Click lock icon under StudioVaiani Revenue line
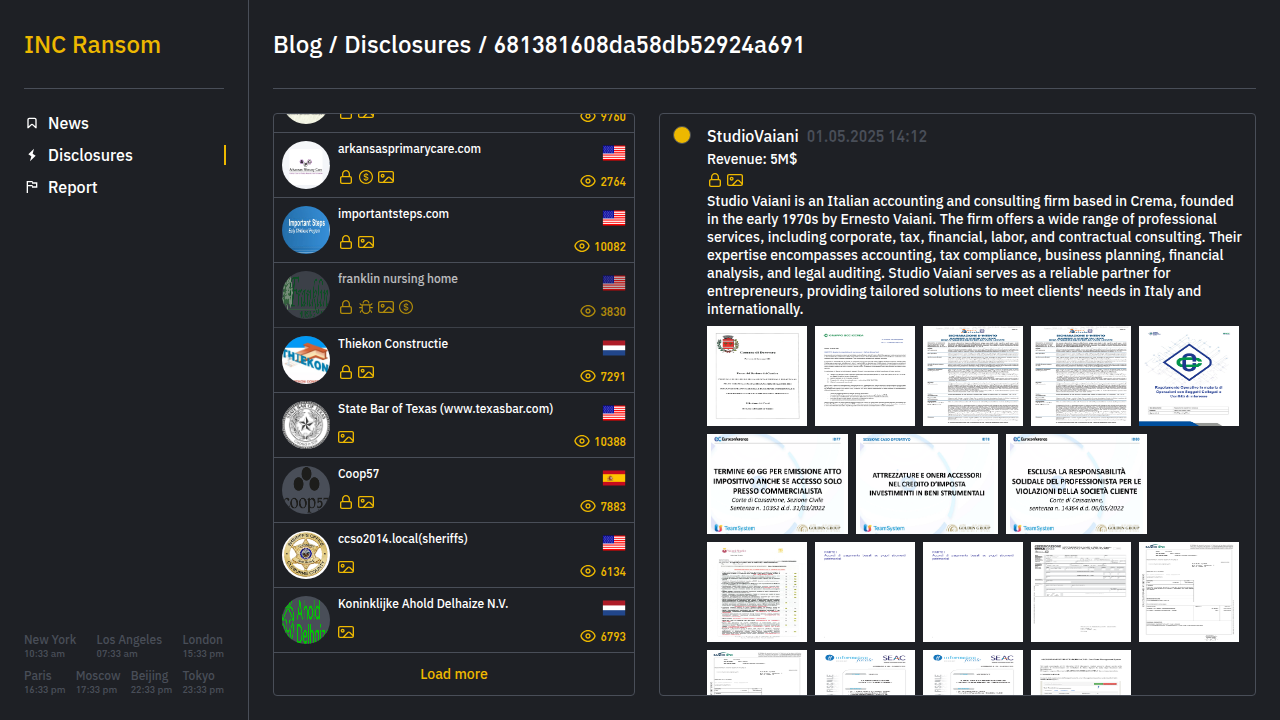The height and width of the screenshot is (720, 1280). pyautogui.click(x=715, y=180)
